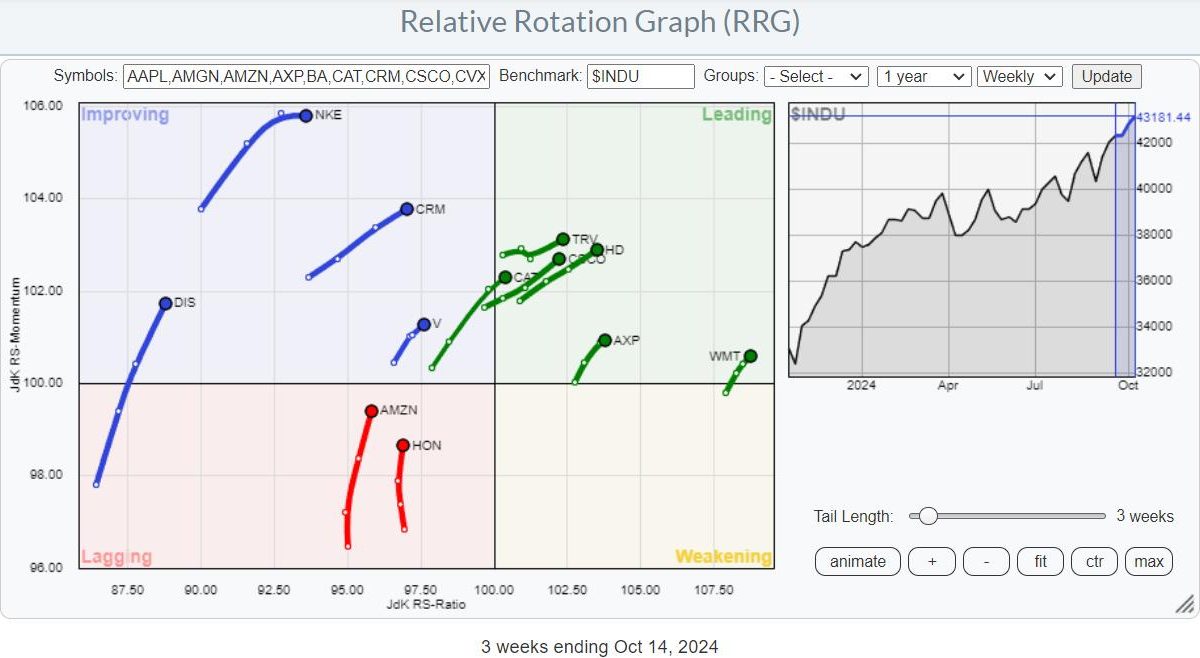Screen dimensions: 1200x658
Task: Click the animate button
Action: tap(858, 561)
